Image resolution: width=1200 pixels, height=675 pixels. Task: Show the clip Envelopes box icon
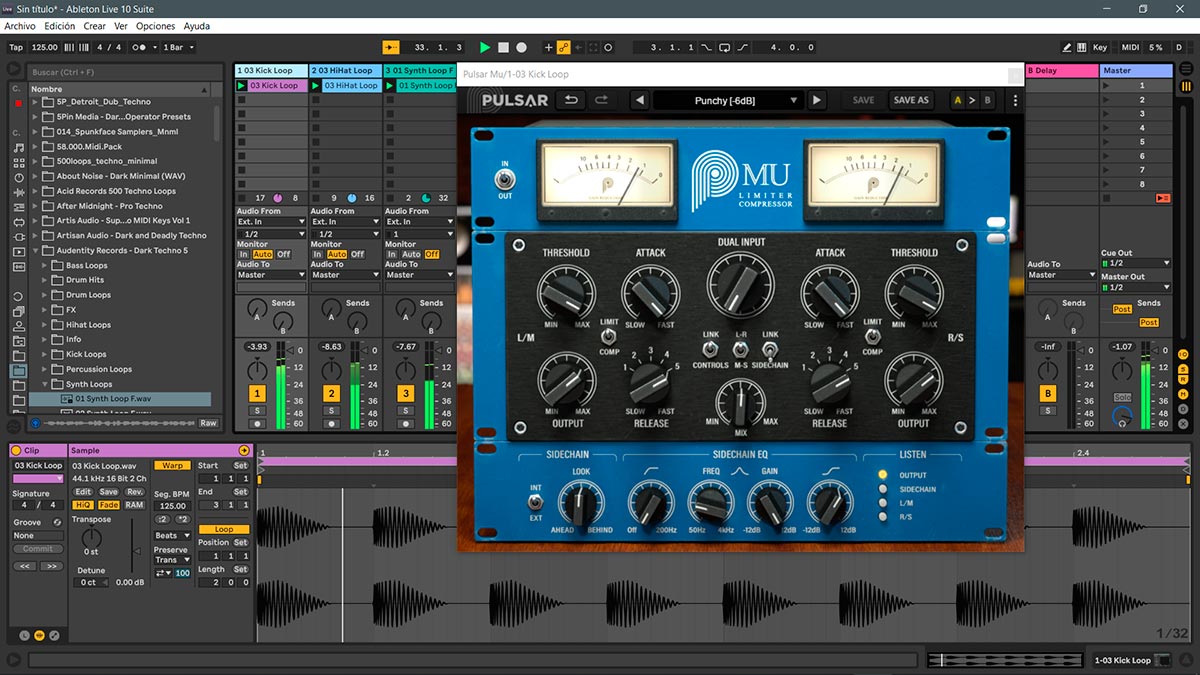54,635
